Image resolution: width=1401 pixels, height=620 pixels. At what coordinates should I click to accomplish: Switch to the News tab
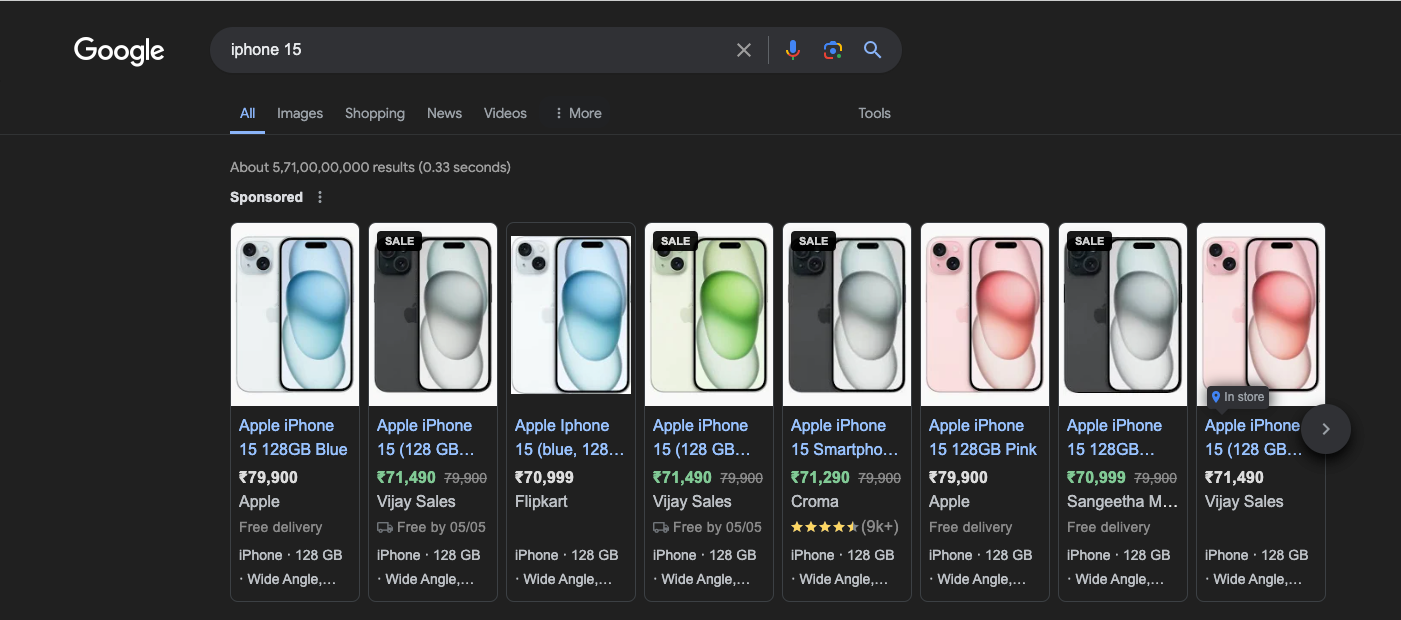tap(444, 113)
